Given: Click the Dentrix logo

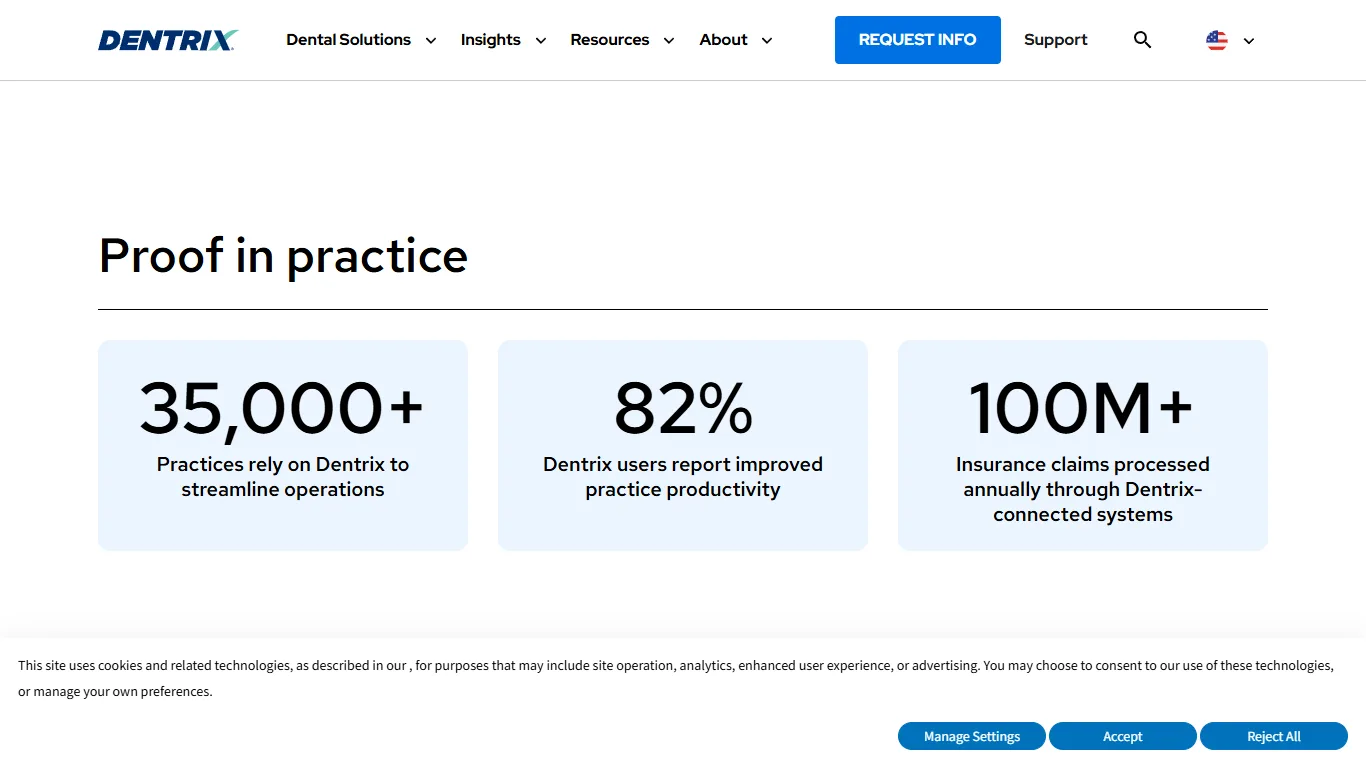Looking at the screenshot, I should 168,40.
